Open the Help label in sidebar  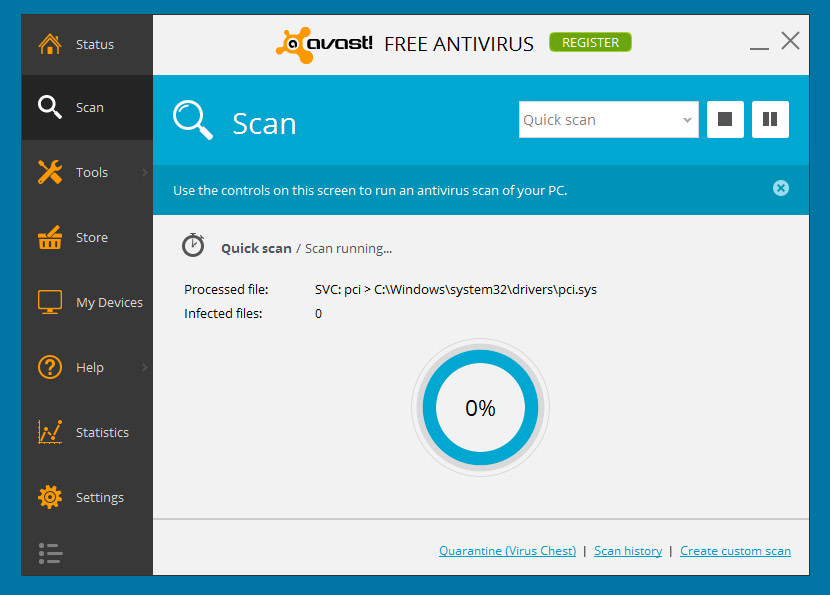(x=89, y=367)
